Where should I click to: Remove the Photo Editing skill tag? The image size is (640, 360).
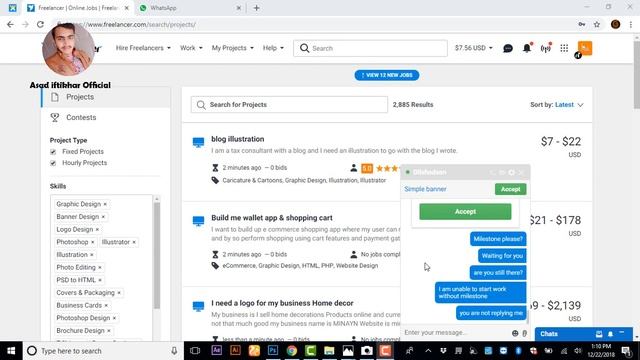pyautogui.click(x=100, y=267)
